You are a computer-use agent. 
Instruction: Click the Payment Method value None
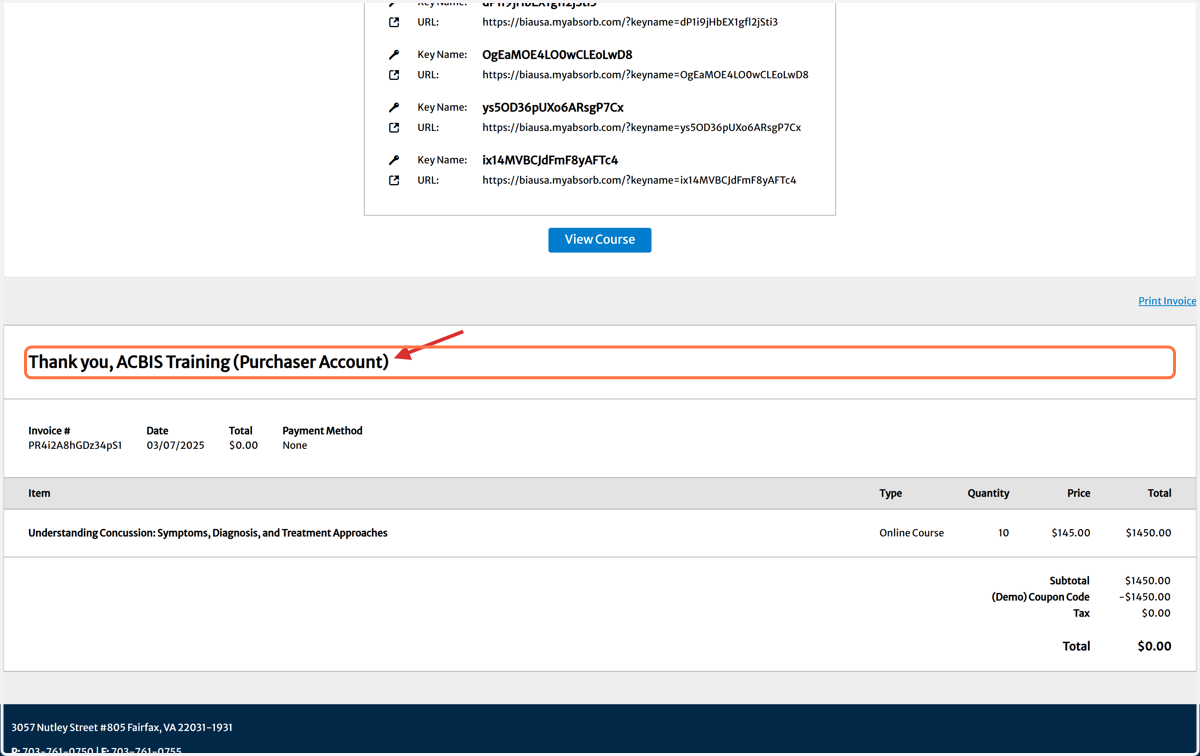click(295, 446)
